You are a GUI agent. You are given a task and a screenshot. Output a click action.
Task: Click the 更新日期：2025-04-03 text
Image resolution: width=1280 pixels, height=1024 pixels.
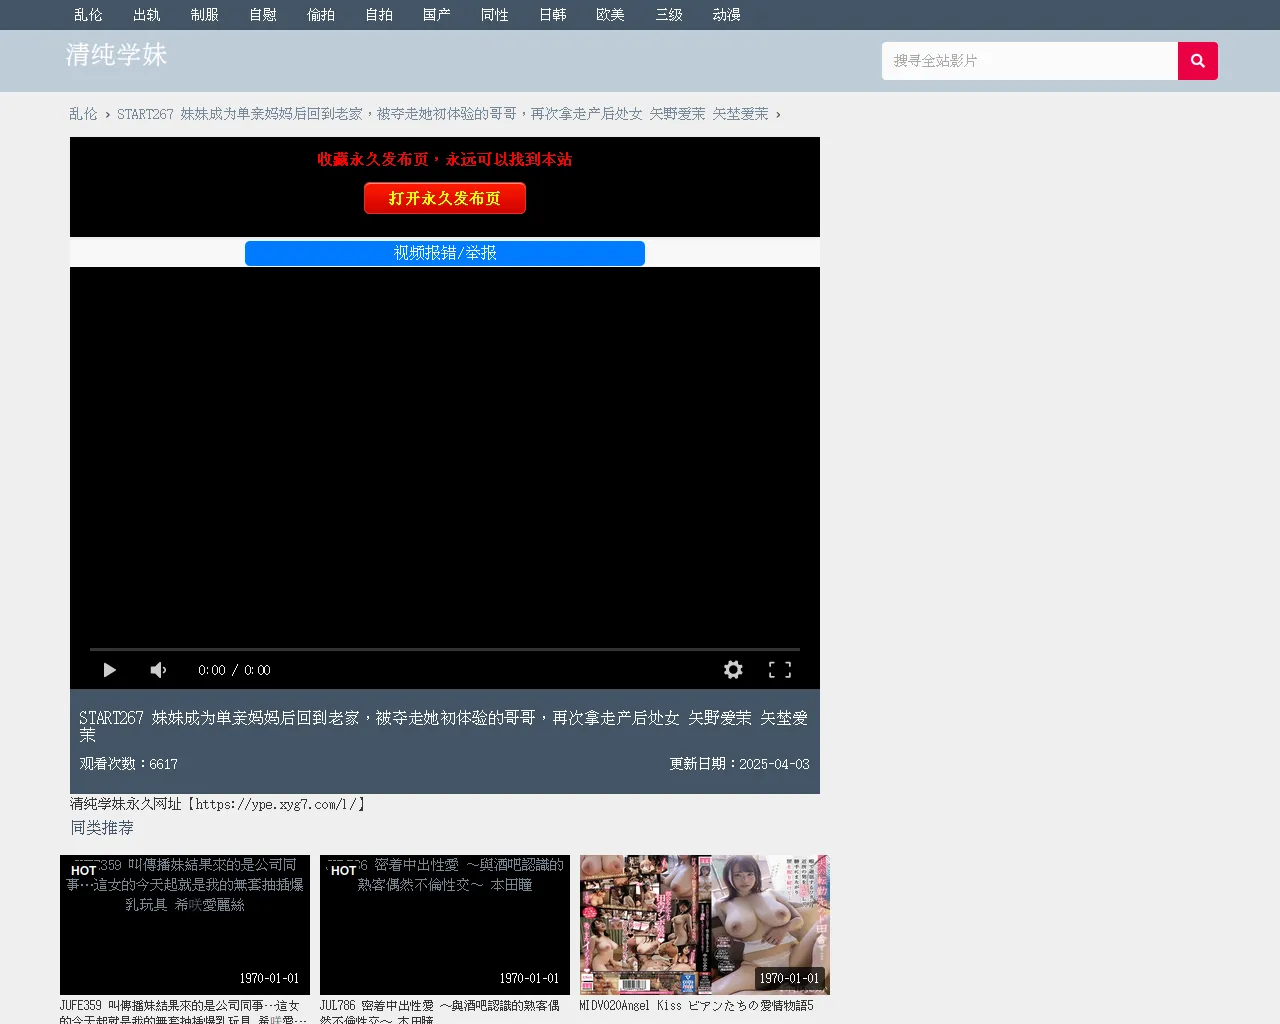coord(740,764)
